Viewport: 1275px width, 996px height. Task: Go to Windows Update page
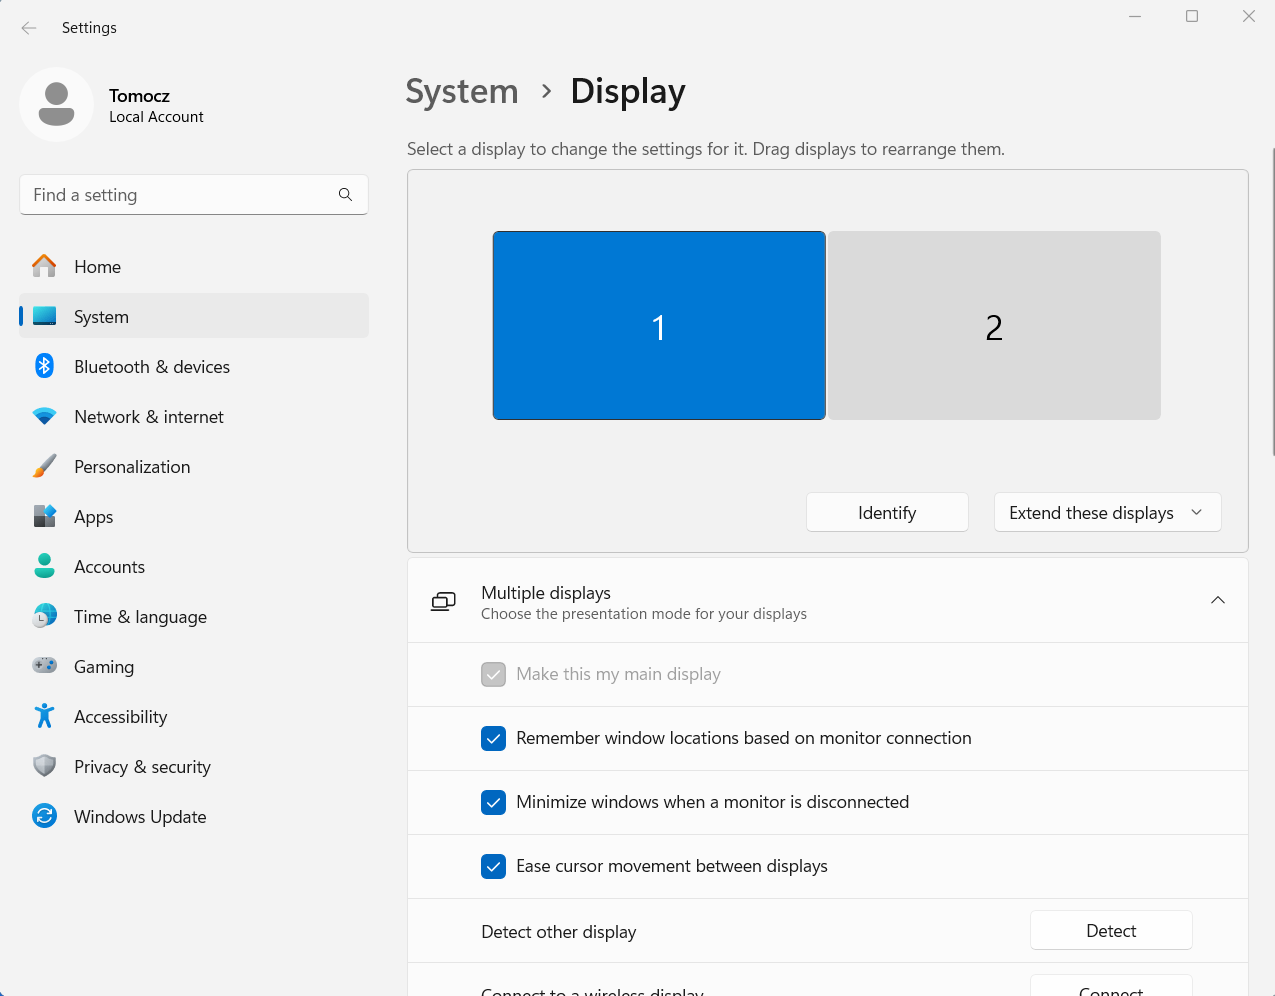click(140, 817)
